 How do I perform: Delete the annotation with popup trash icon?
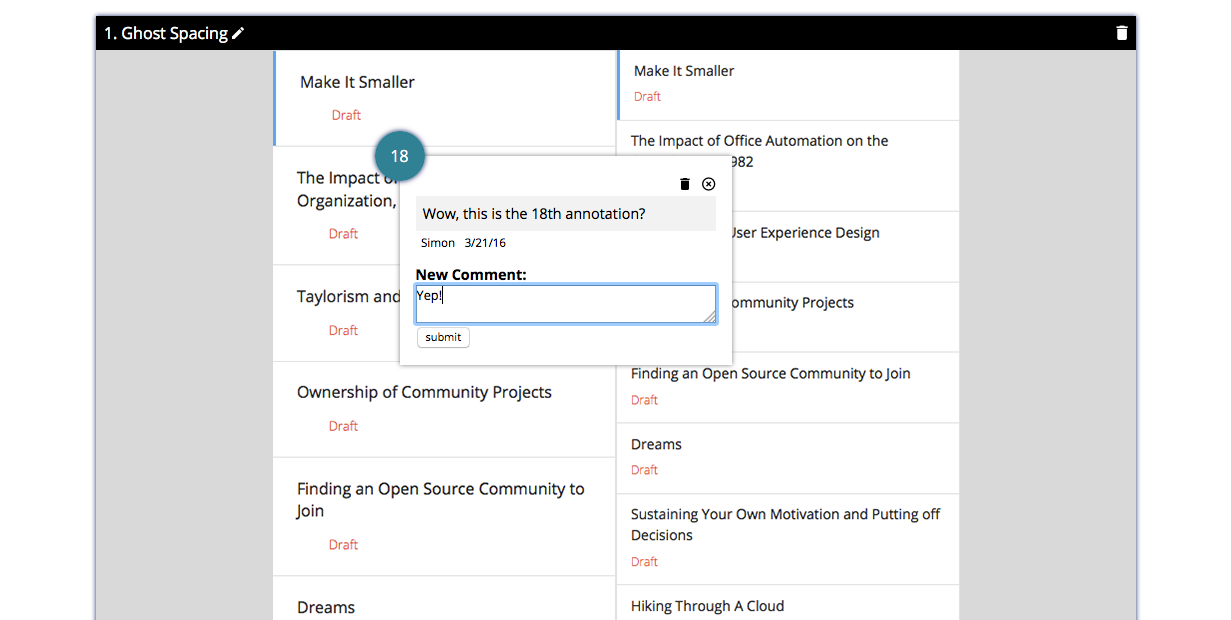tap(685, 184)
